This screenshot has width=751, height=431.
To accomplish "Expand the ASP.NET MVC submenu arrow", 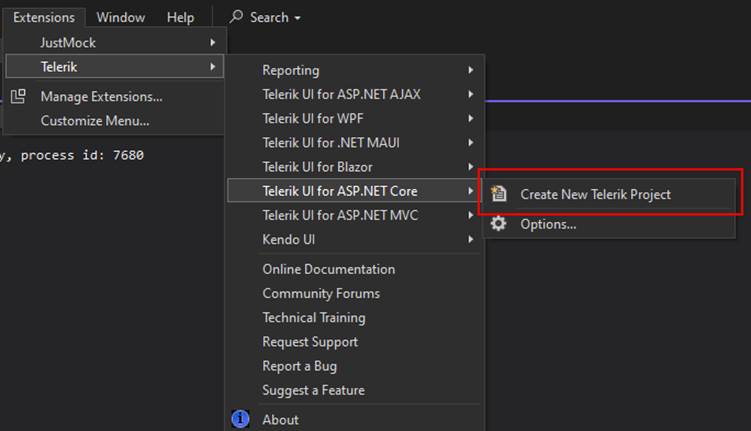I will tap(471, 215).
